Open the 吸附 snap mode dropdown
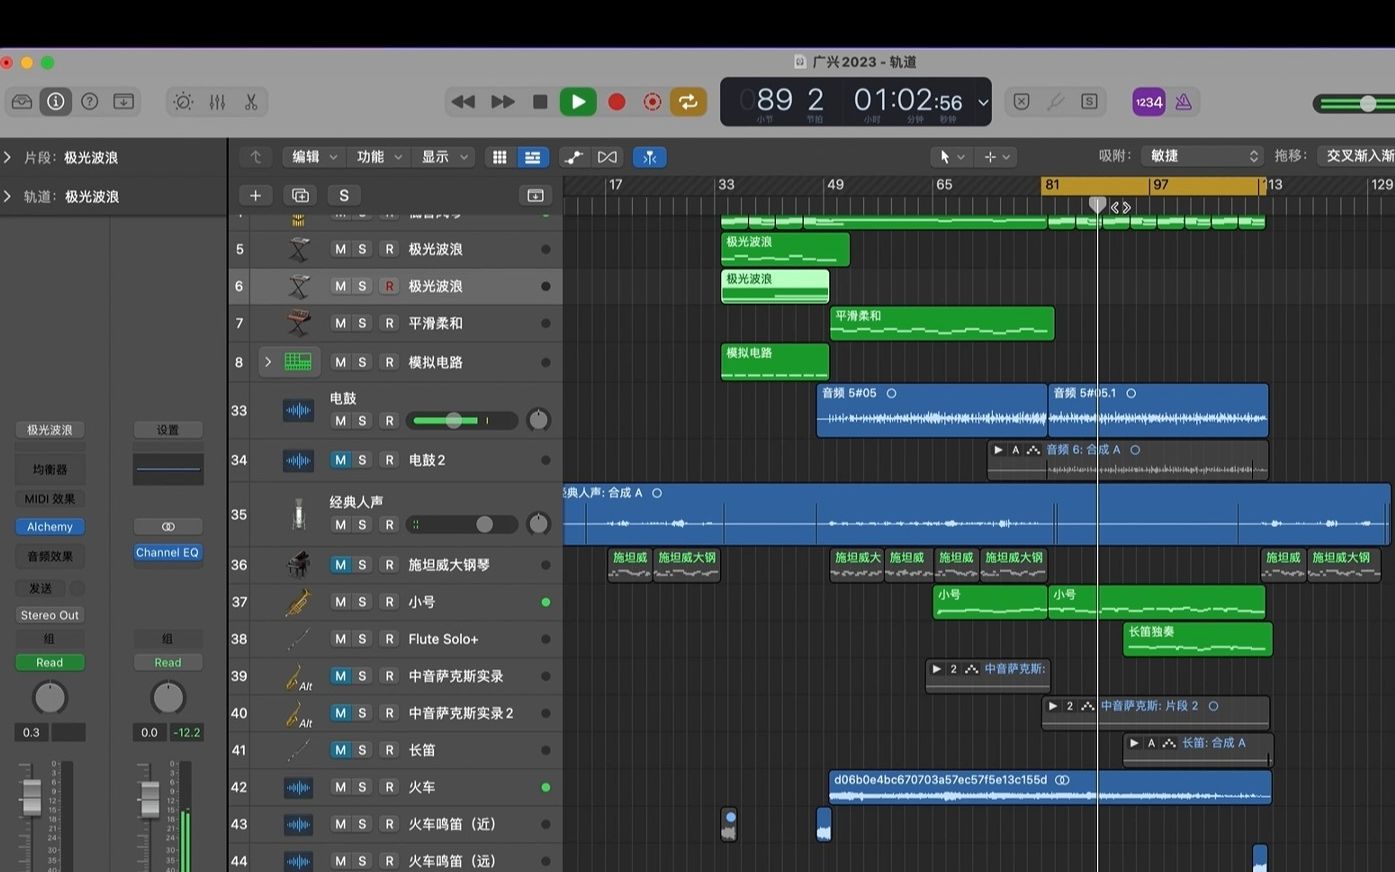Image resolution: width=1395 pixels, height=872 pixels. tap(1202, 156)
